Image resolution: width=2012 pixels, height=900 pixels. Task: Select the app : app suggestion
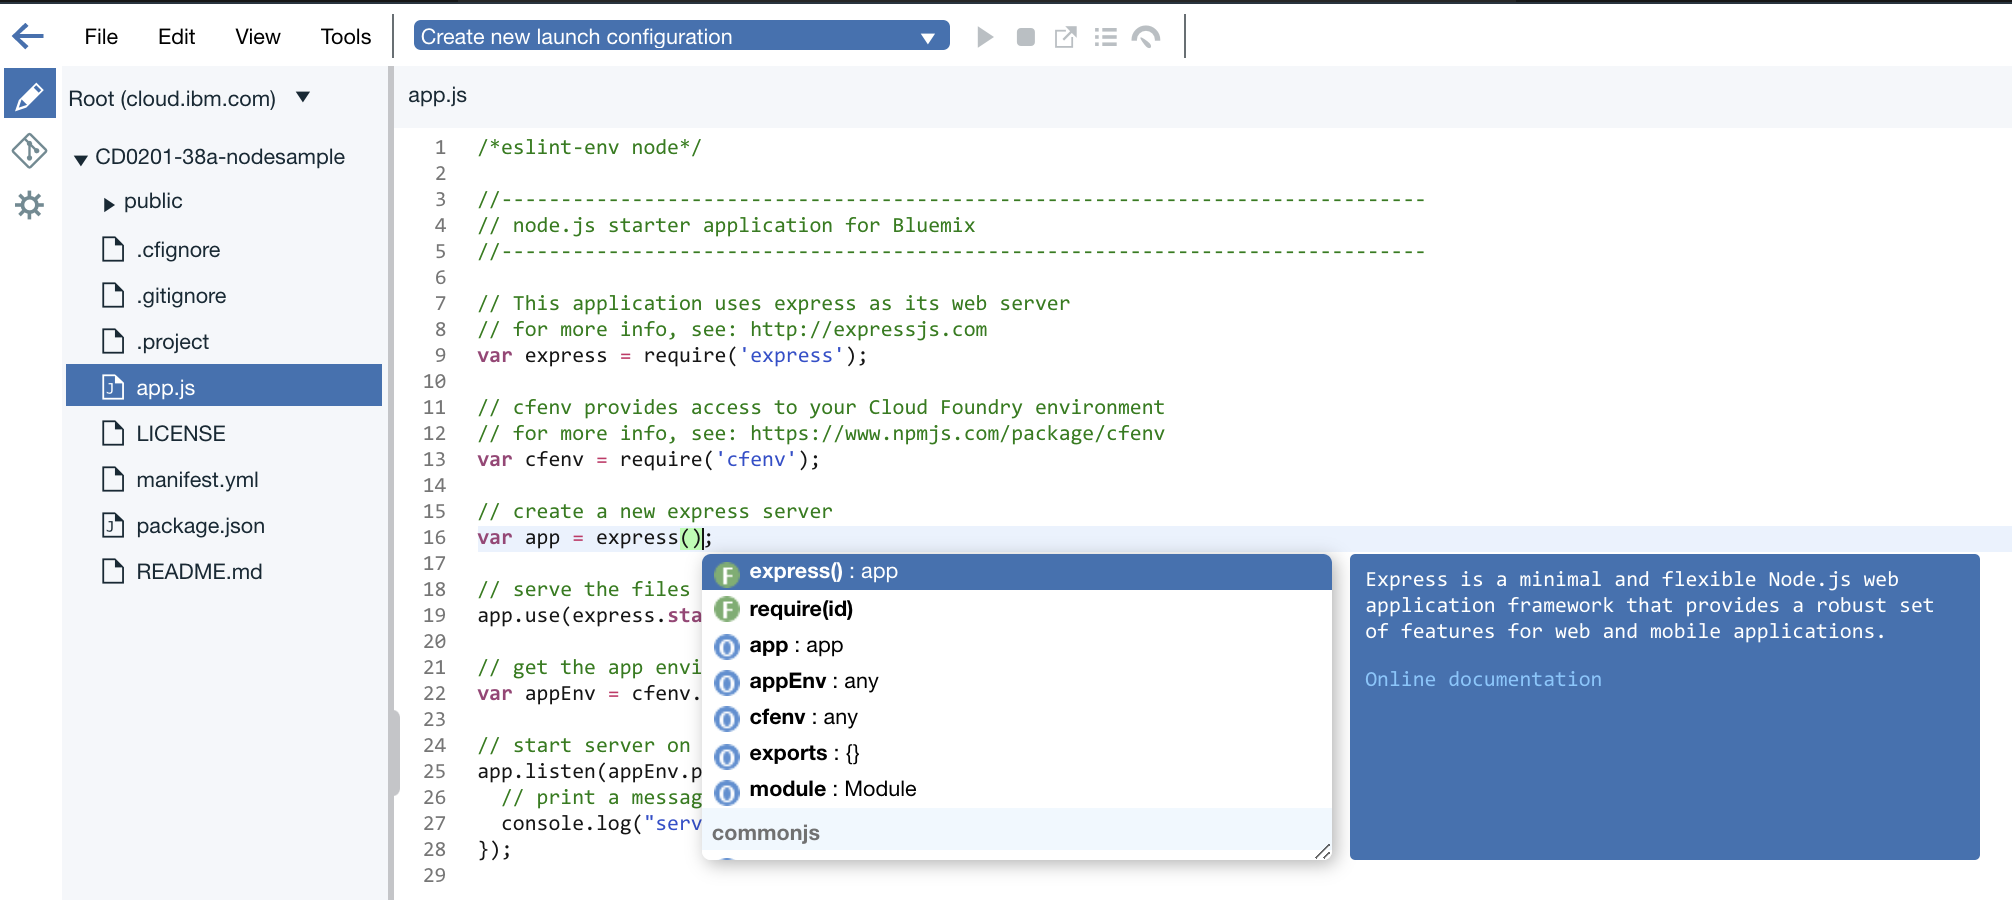1016,645
